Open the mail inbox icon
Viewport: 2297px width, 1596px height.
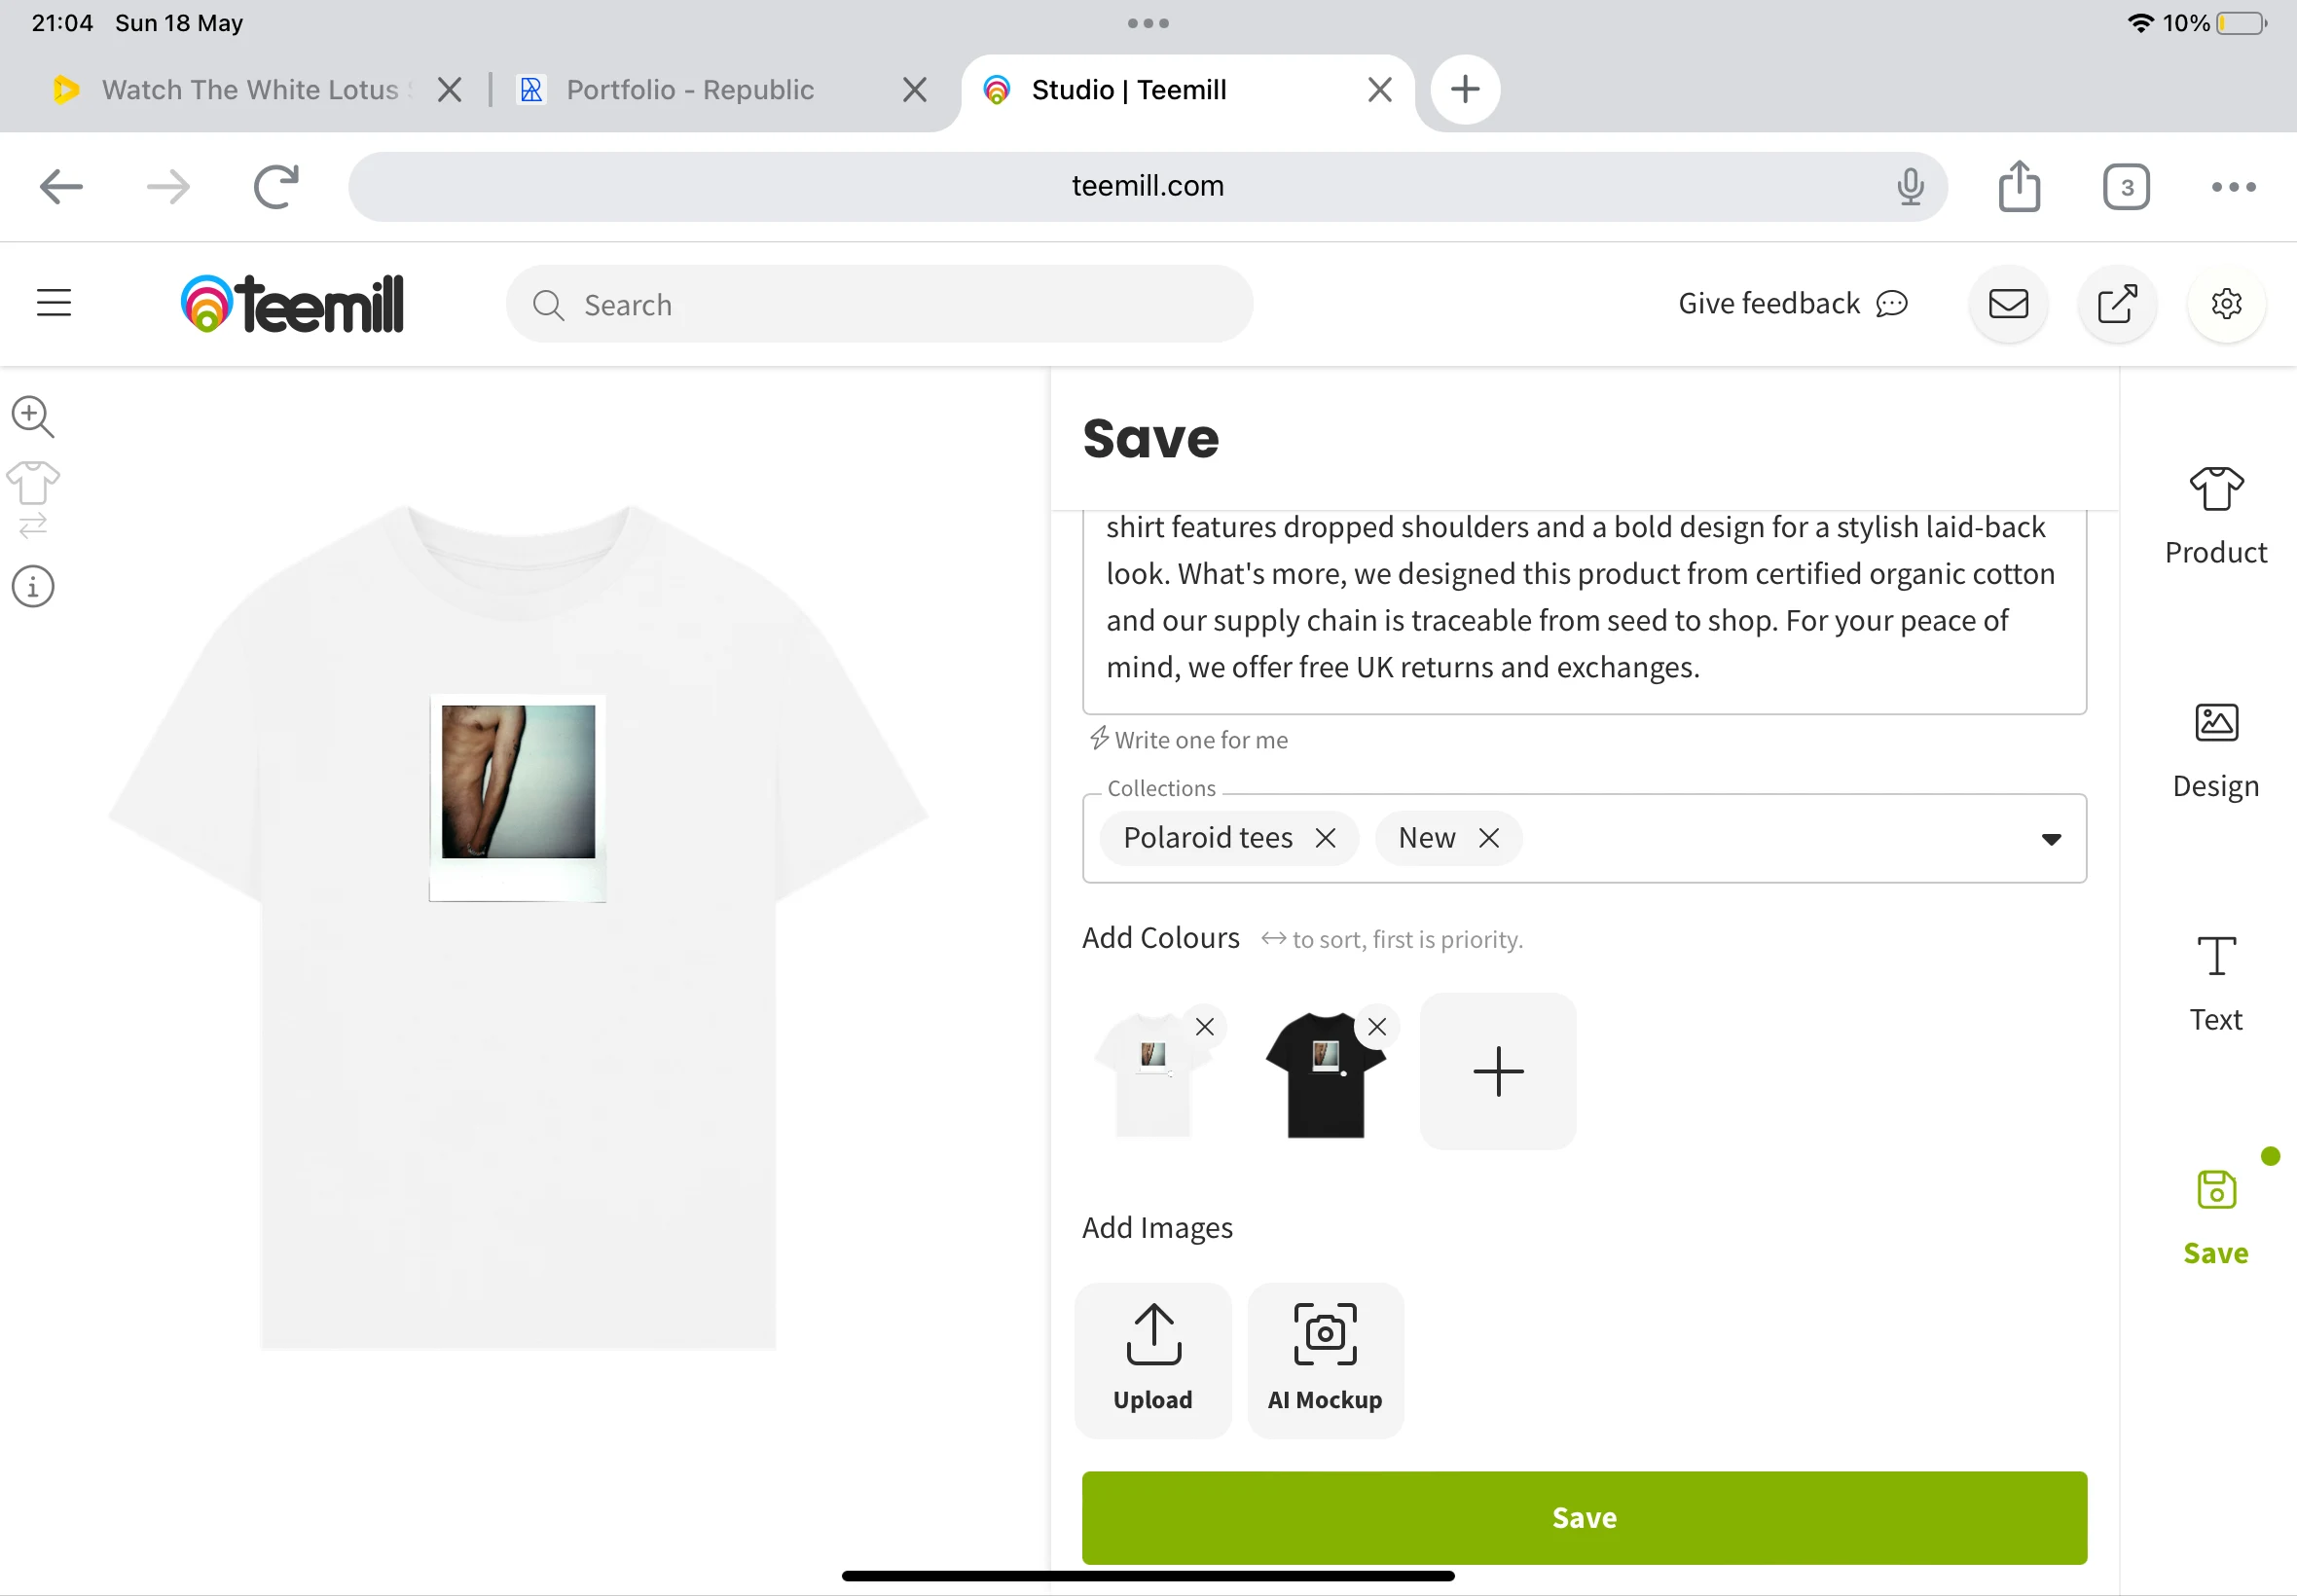coord(2008,304)
